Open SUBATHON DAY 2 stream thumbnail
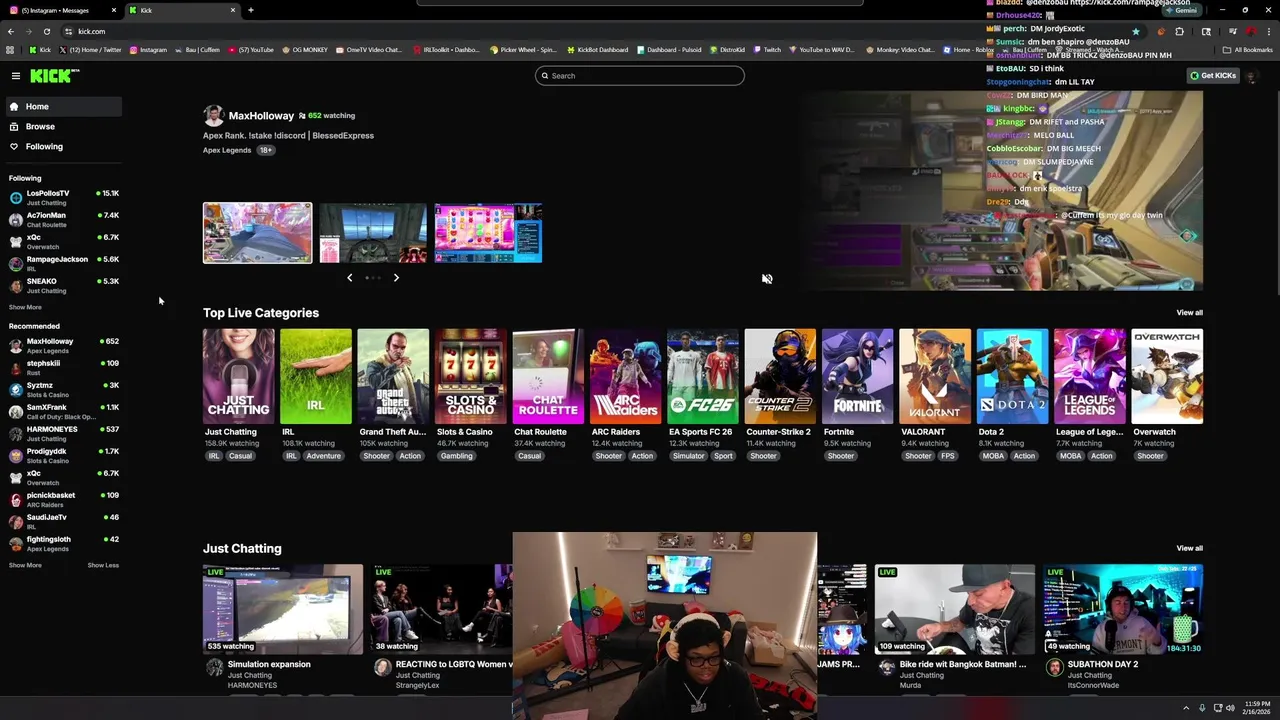The width and height of the screenshot is (1280, 720). (x=1123, y=609)
